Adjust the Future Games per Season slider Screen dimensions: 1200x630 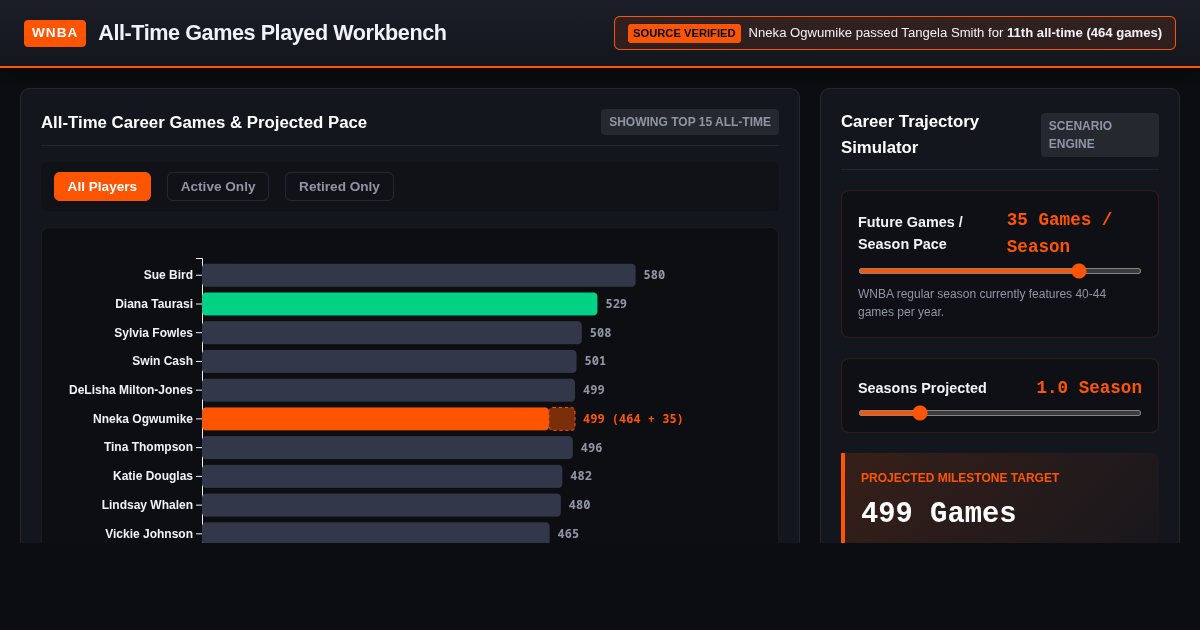pyautogui.click(x=1000, y=271)
